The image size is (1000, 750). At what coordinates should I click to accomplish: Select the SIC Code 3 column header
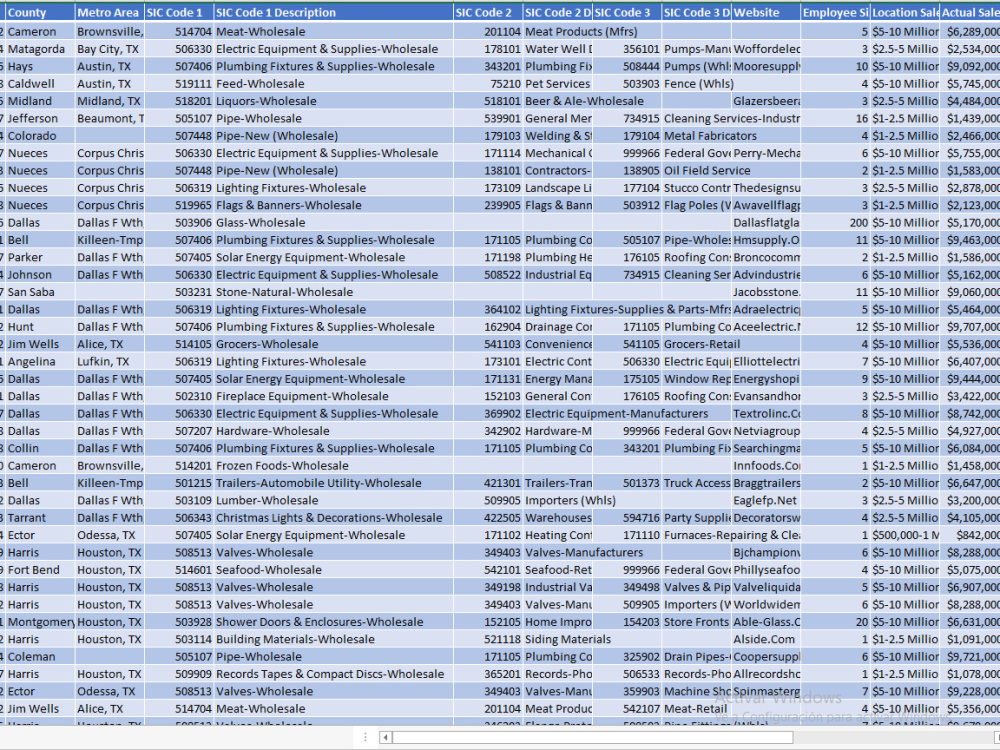coord(627,13)
